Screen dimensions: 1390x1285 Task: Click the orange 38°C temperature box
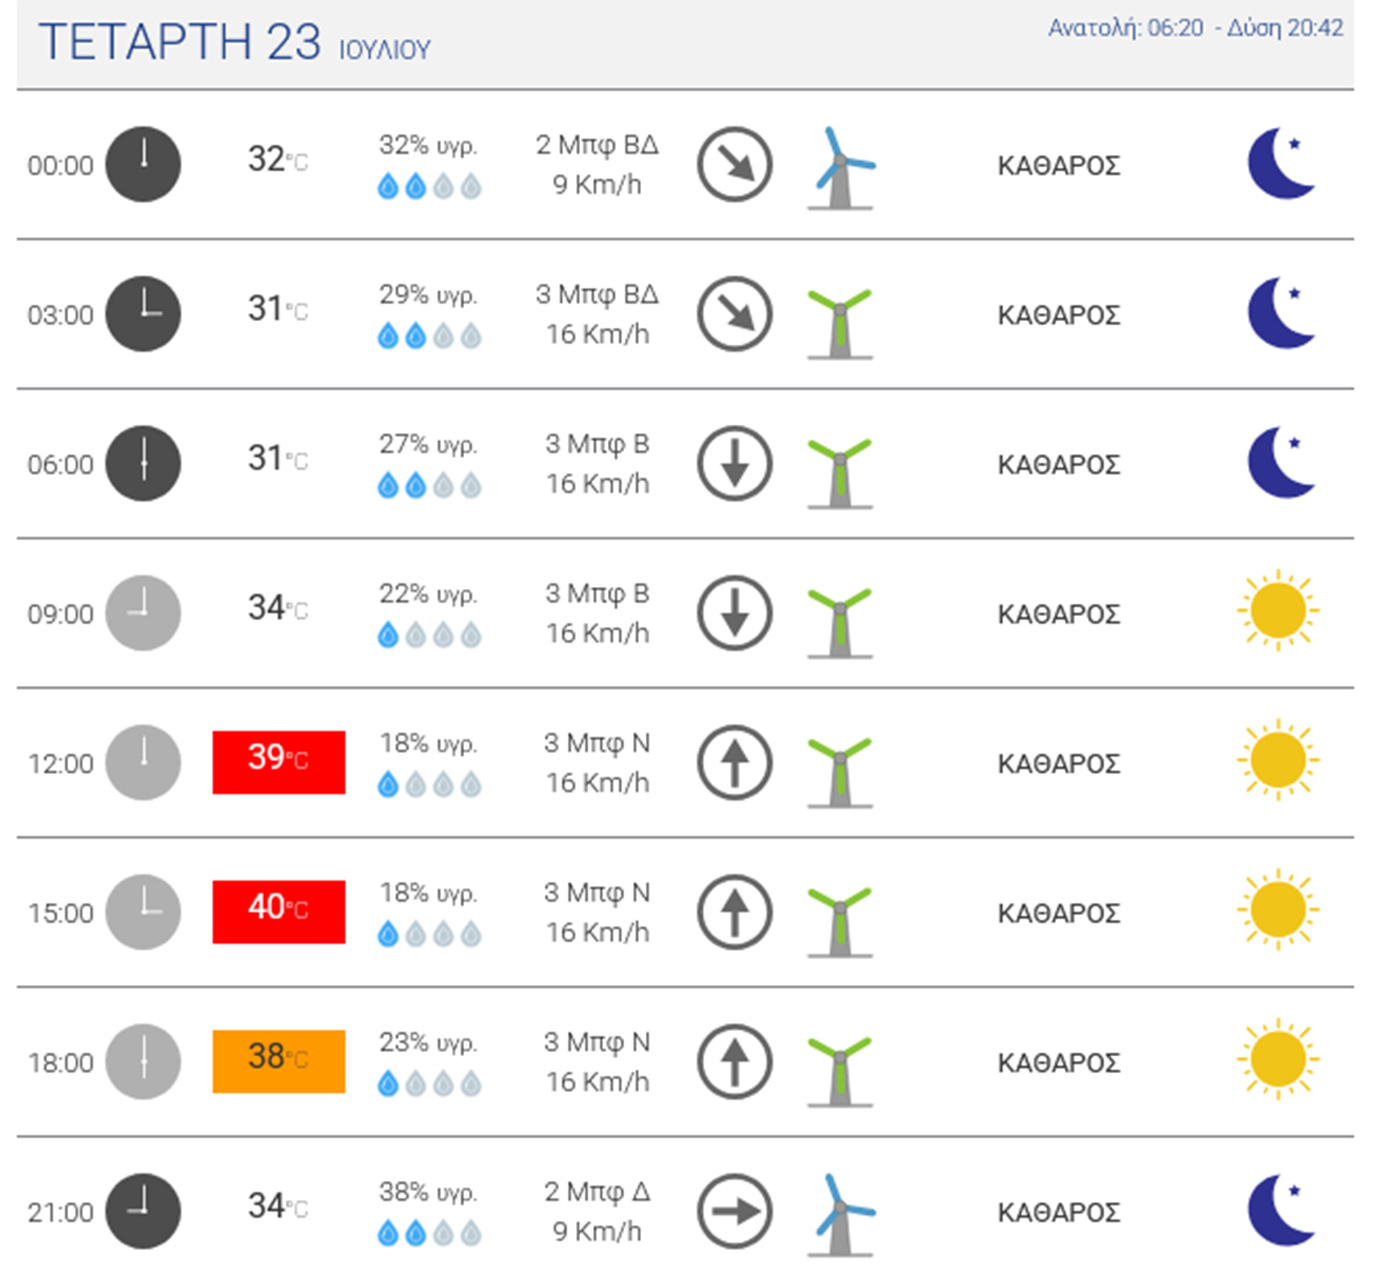click(279, 1061)
